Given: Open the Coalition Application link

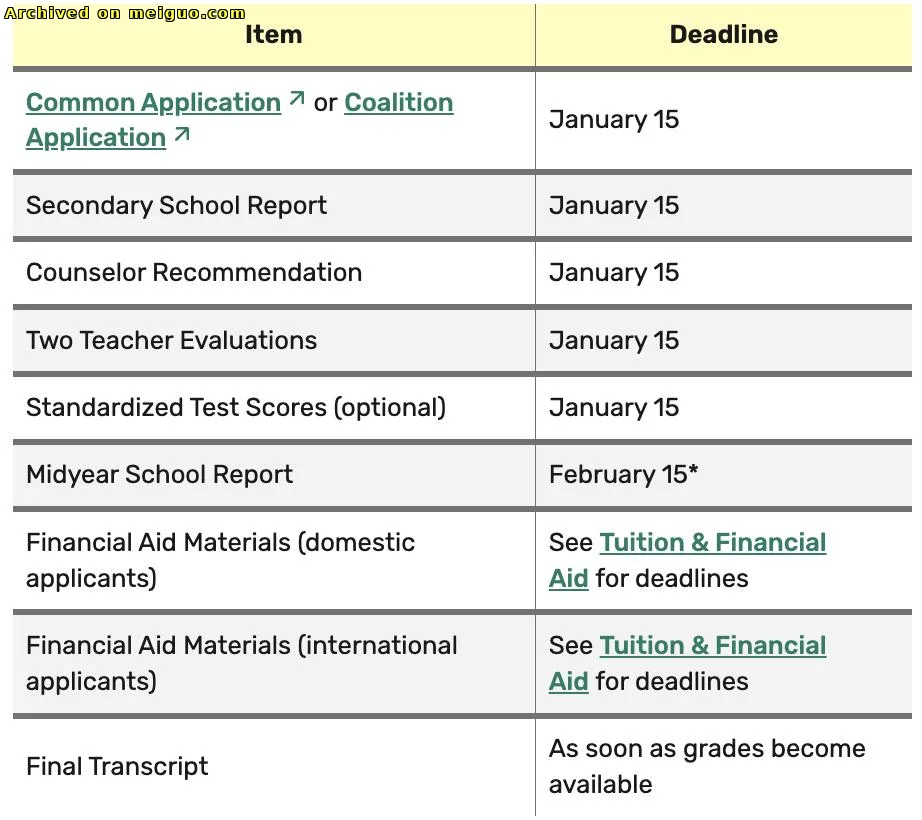Looking at the screenshot, I should pyautogui.click(x=398, y=103).
